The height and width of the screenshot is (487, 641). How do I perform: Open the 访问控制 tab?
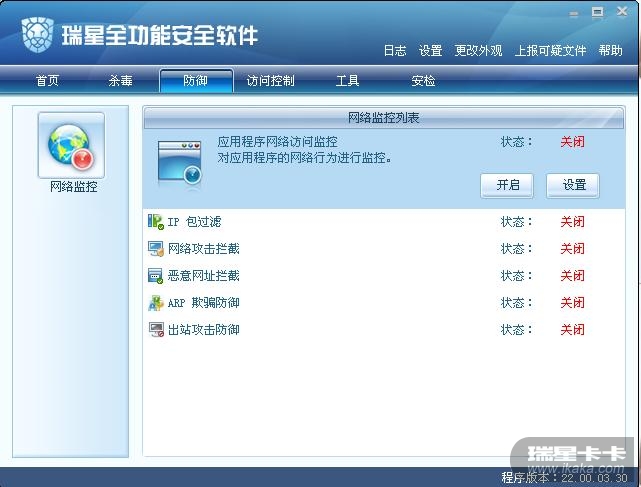pos(271,81)
